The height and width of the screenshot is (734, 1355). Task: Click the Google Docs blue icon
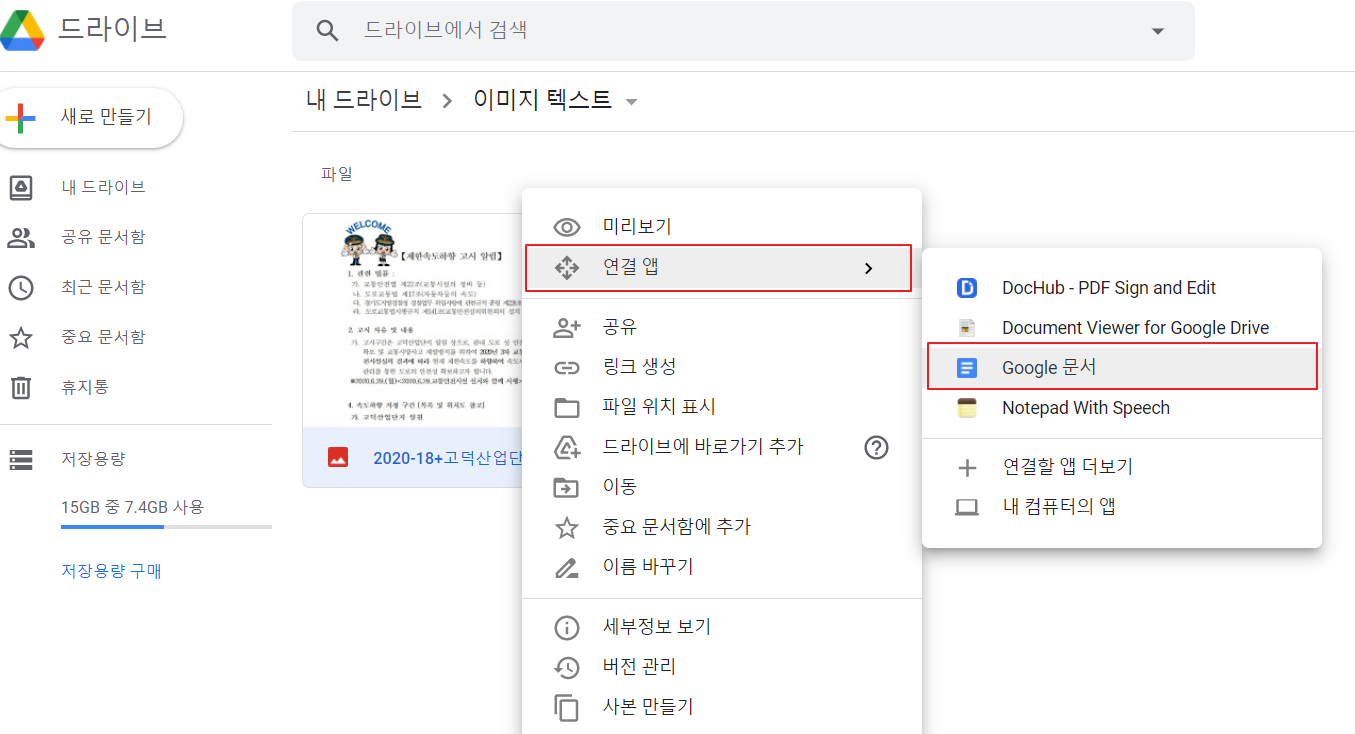pyautogui.click(x=966, y=367)
